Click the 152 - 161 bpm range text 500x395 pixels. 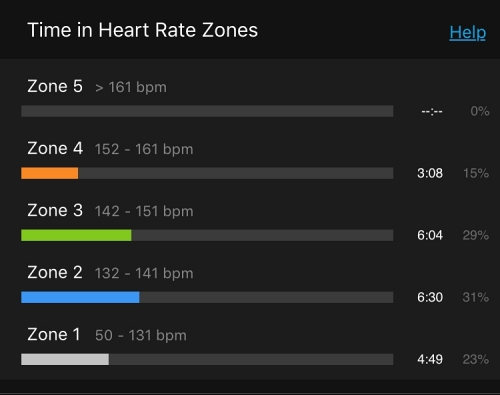tap(144, 149)
